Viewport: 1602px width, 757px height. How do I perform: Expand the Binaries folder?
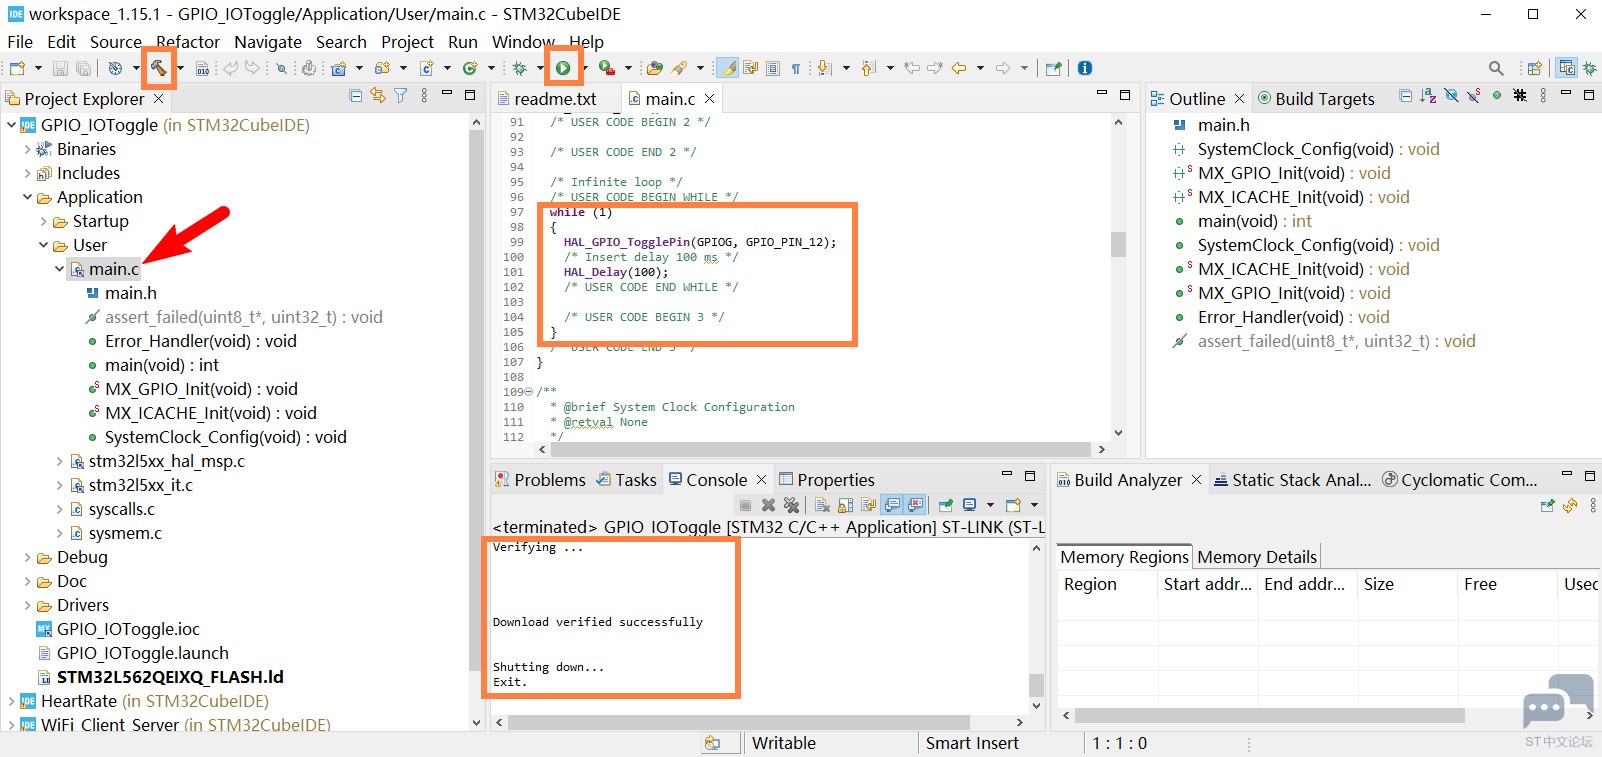click(x=27, y=149)
